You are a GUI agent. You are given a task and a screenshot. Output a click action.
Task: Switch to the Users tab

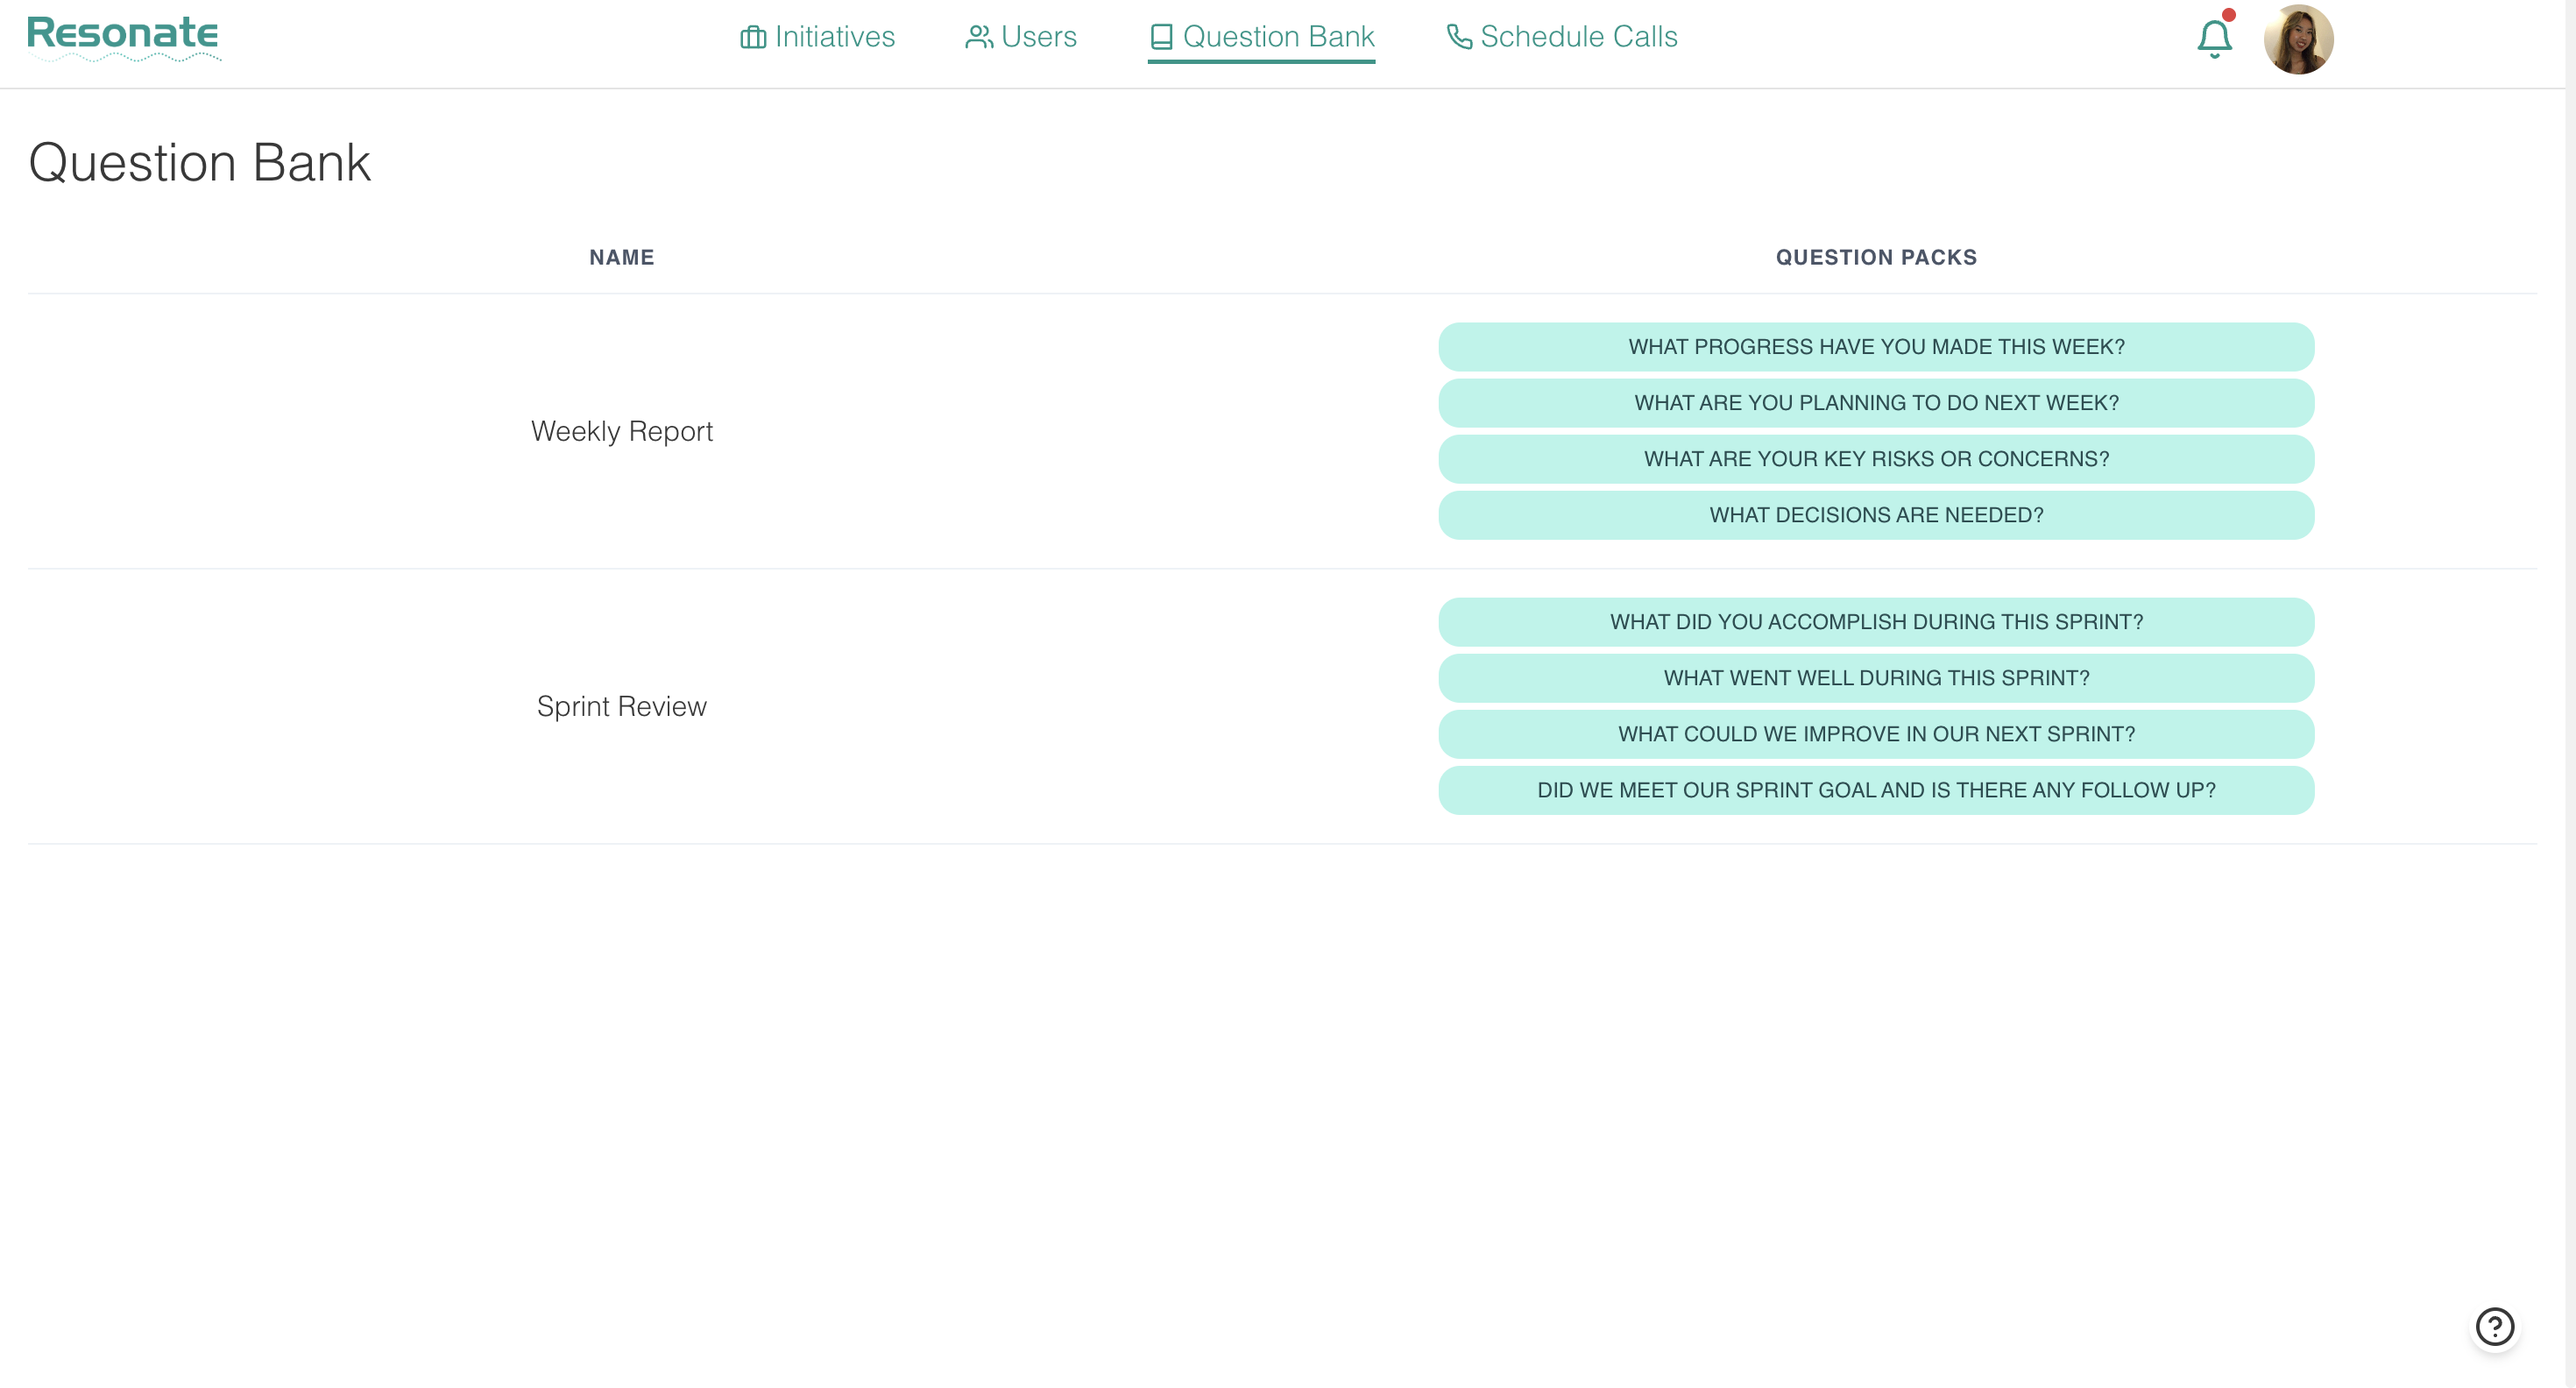tap(1038, 37)
